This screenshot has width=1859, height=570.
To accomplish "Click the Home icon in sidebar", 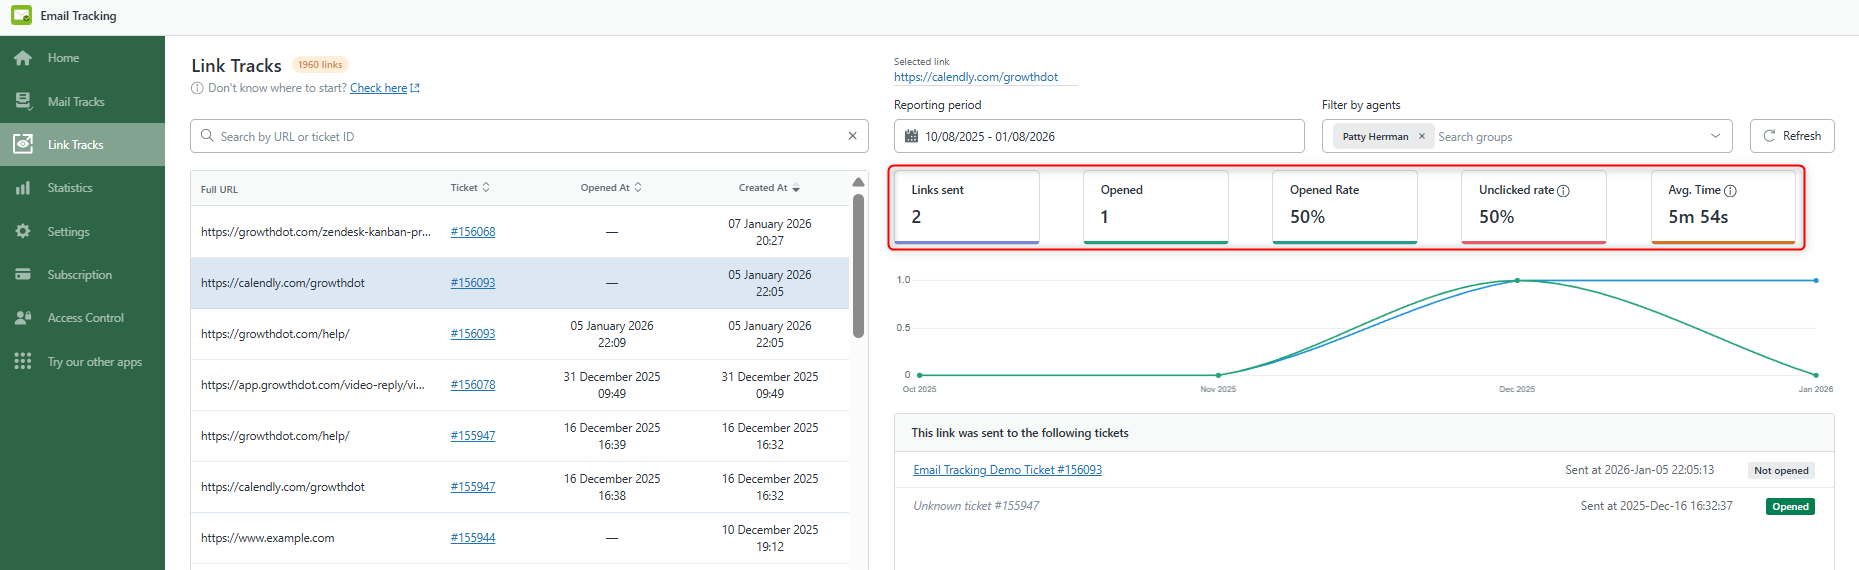I will (x=23, y=58).
